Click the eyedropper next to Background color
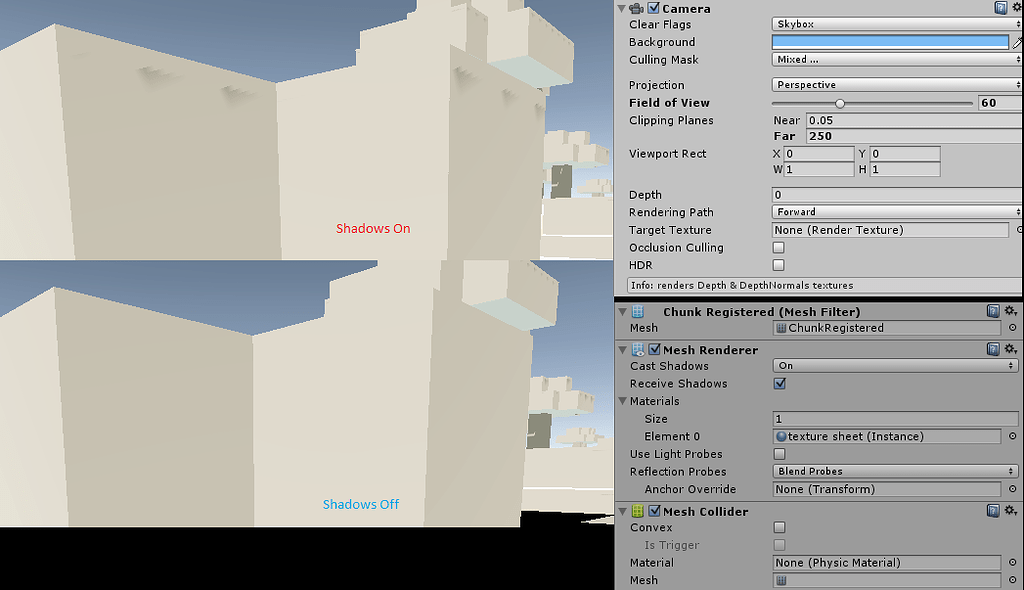Screen dimensions: 1024x590 pos(1019,41)
